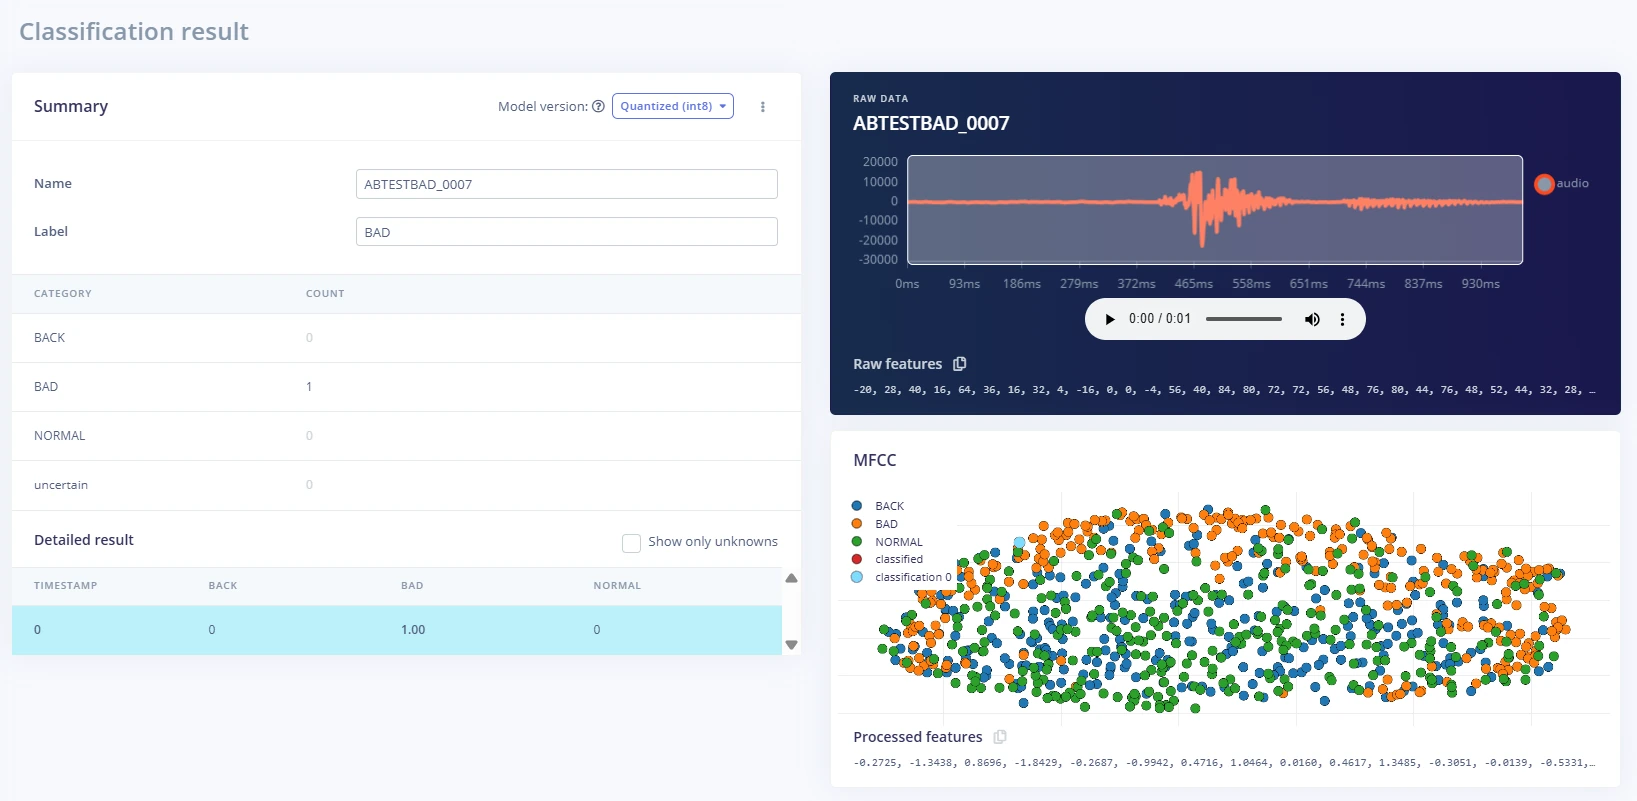Click the uncertain category row label
The image size is (1637, 801).
click(61, 485)
